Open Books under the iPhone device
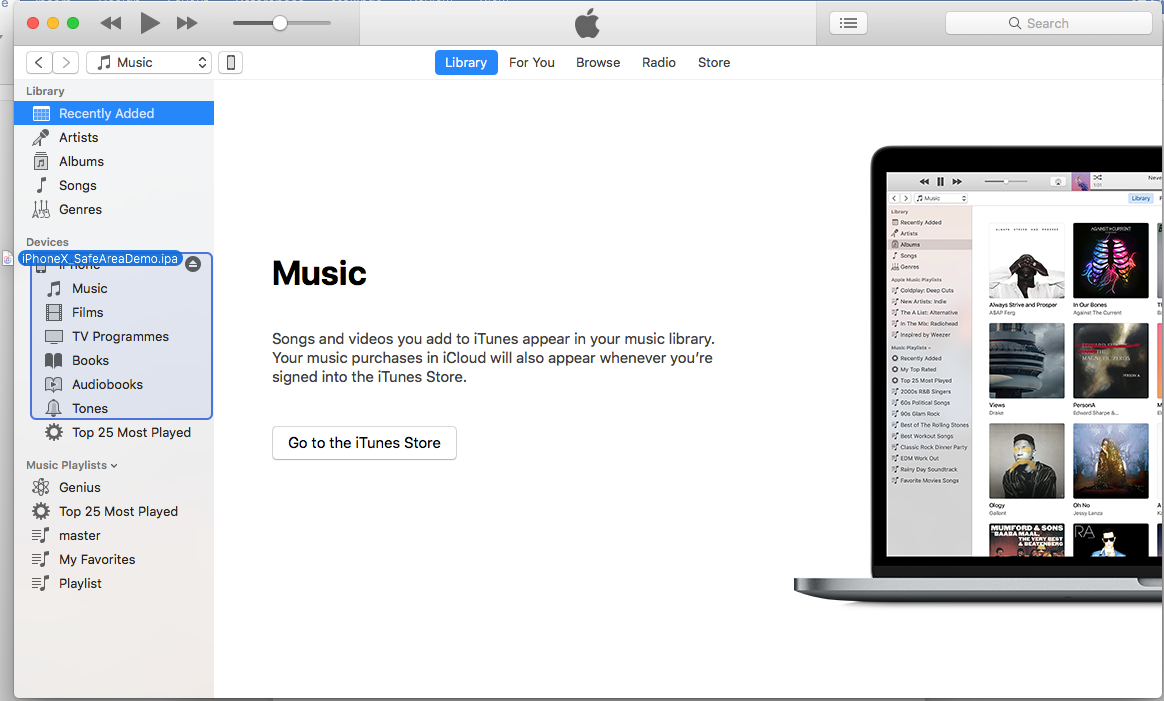 (121, 360)
